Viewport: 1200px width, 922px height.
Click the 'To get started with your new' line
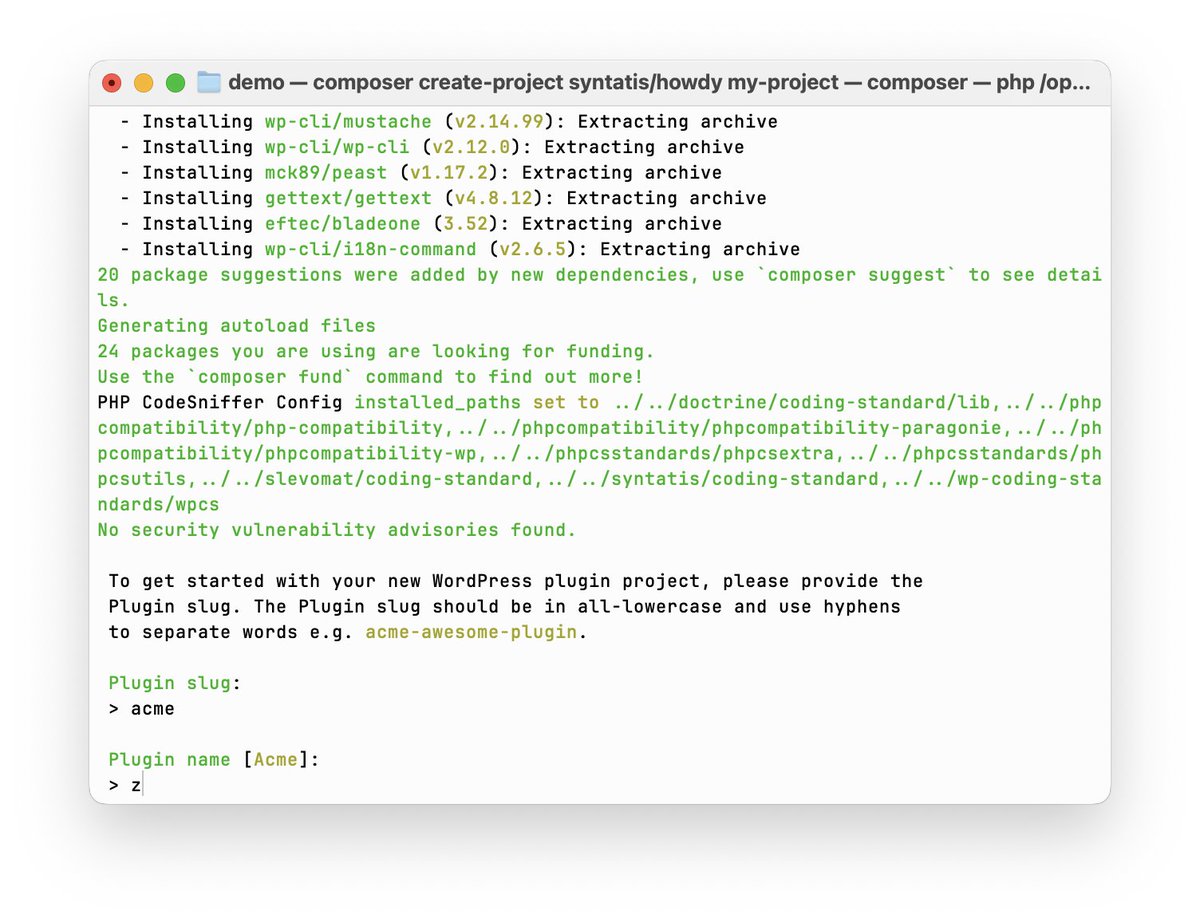[516, 581]
